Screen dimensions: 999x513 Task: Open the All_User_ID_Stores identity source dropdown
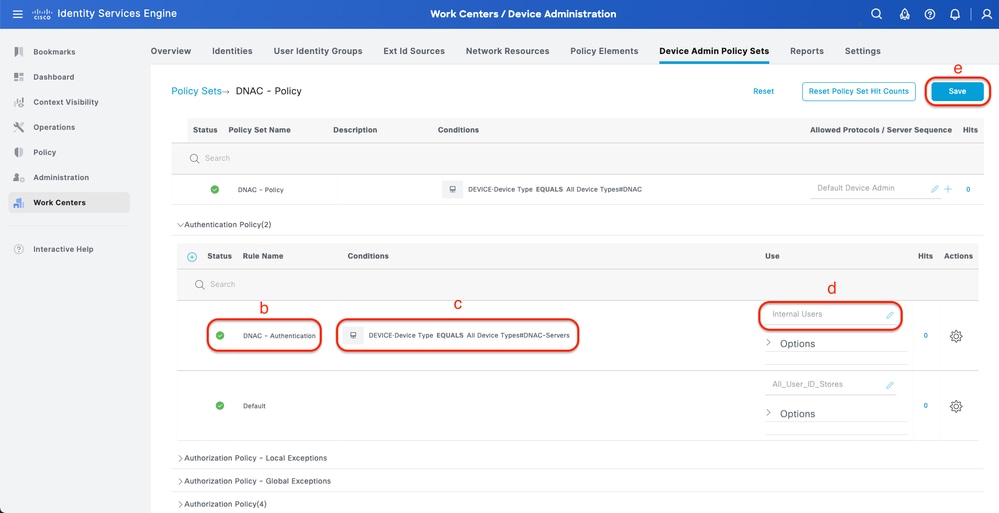pos(830,385)
